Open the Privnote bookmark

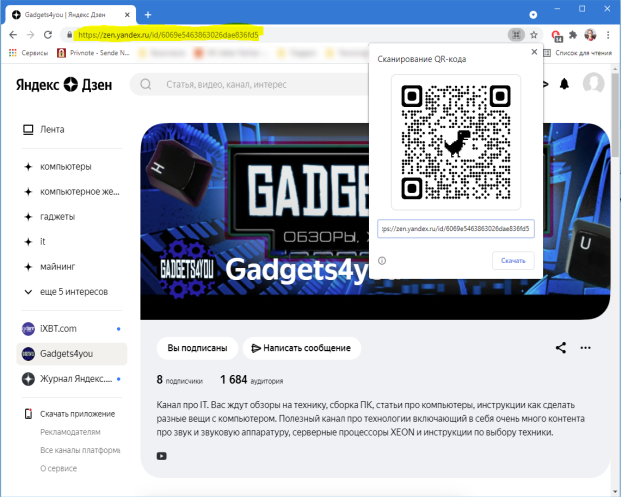pyautogui.click(x=94, y=53)
